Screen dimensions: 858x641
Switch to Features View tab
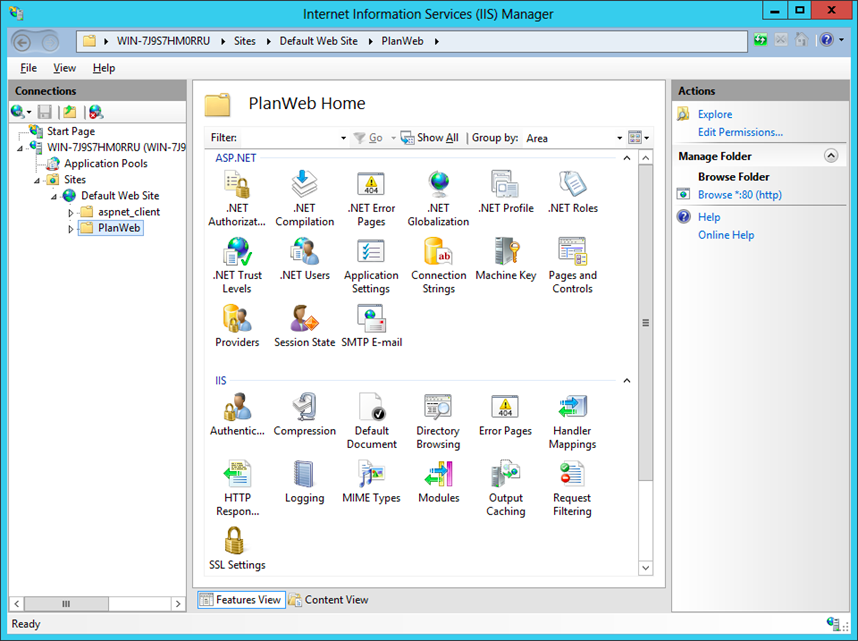241,600
